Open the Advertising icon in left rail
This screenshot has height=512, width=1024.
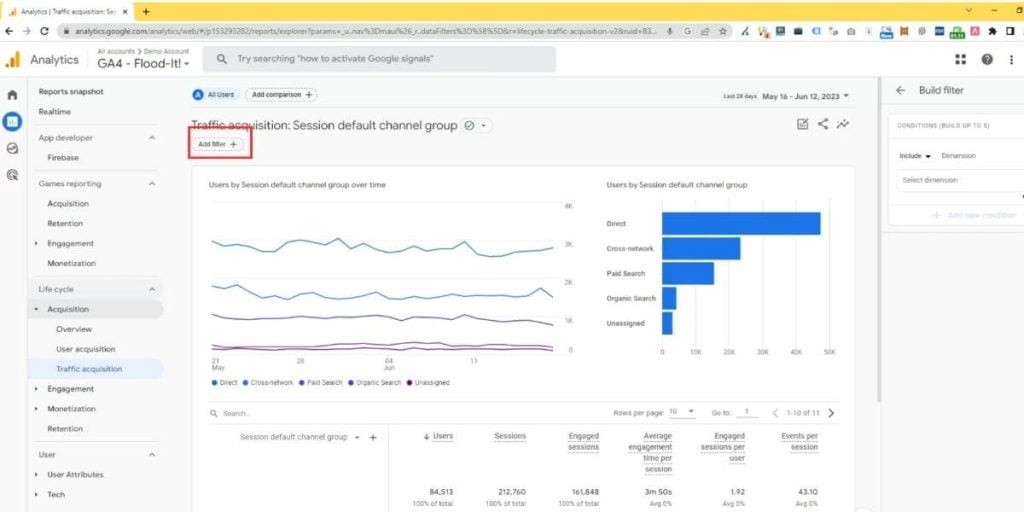tap(12, 174)
